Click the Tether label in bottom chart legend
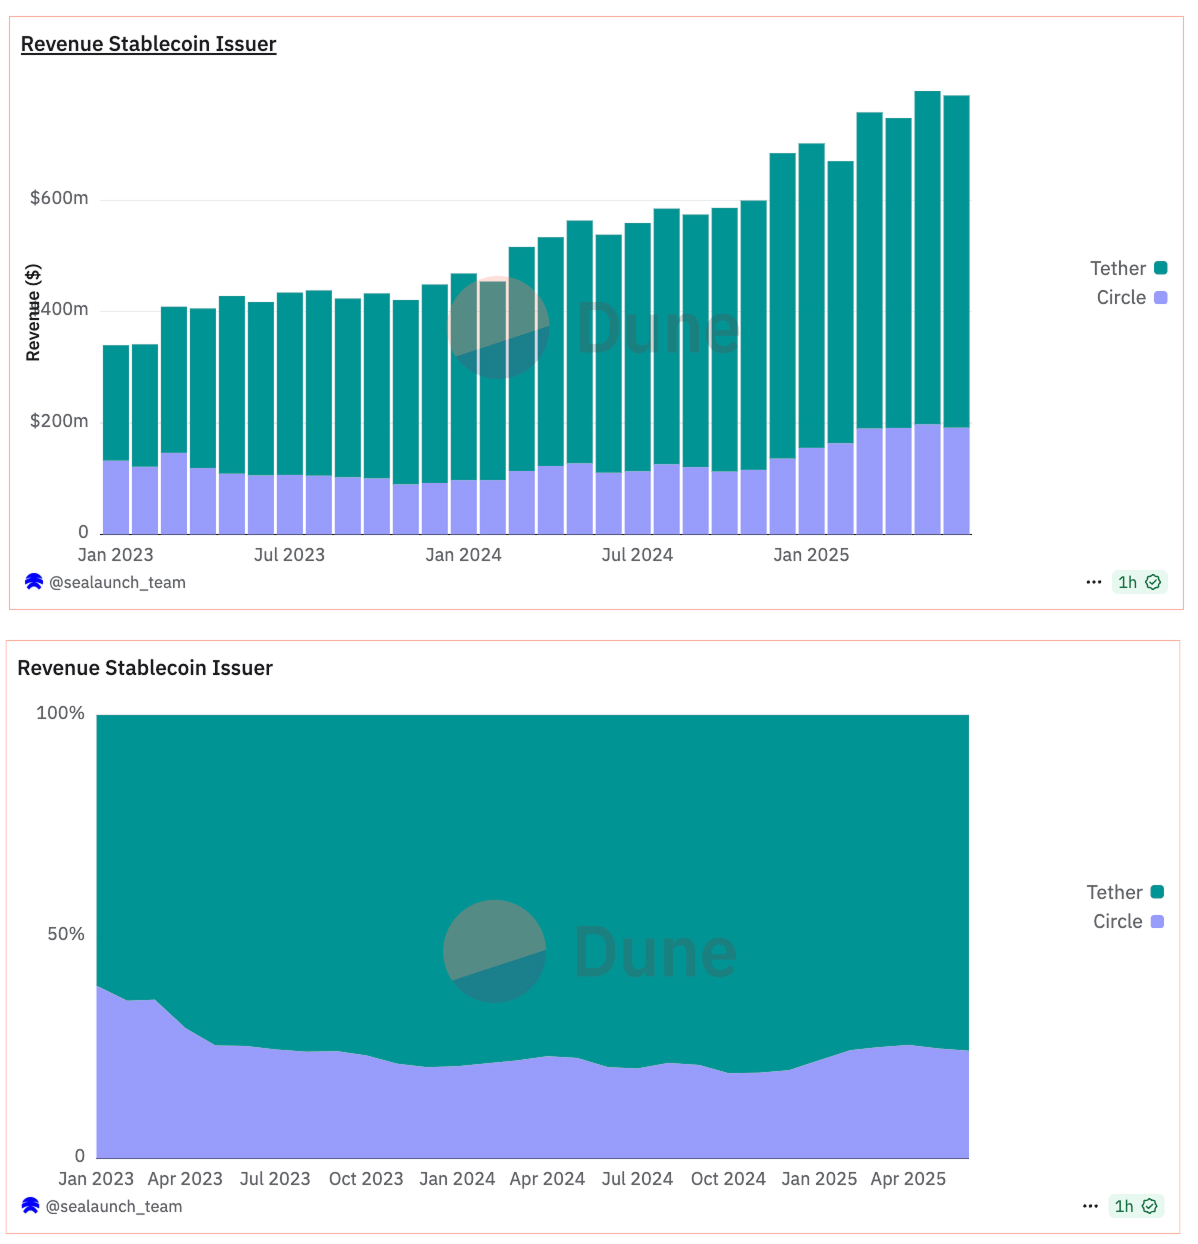The height and width of the screenshot is (1244, 1198). point(1114,892)
